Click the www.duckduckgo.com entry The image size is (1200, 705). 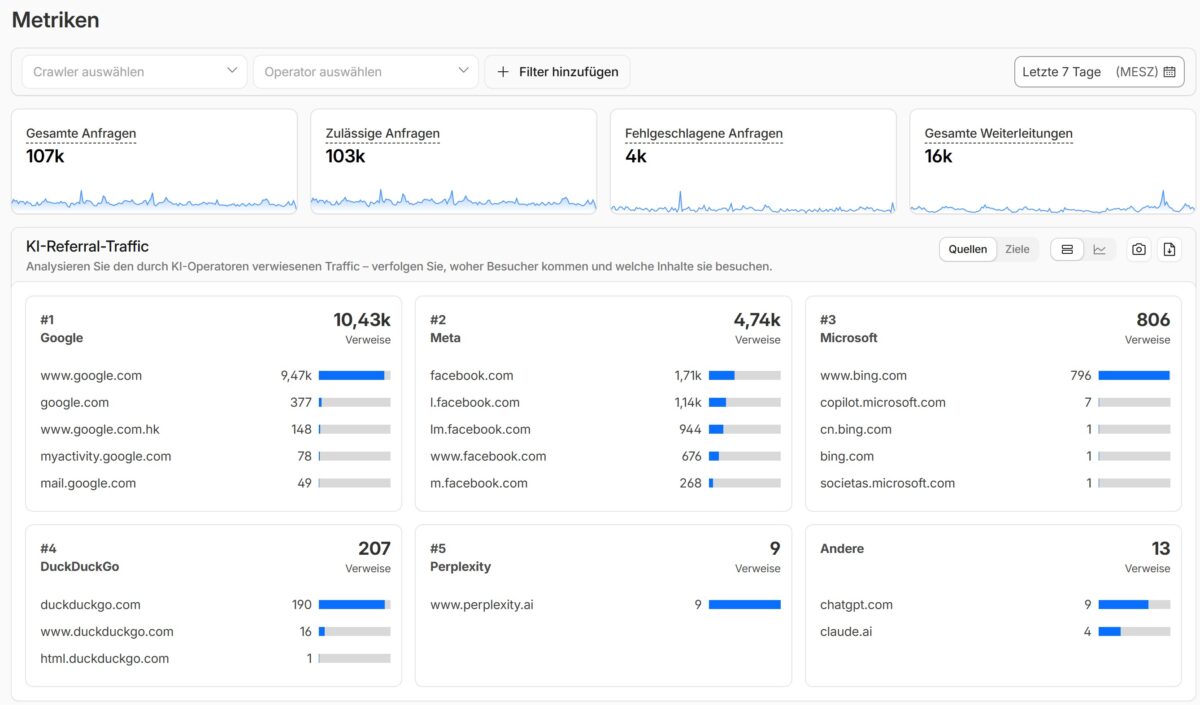[x=107, y=632]
